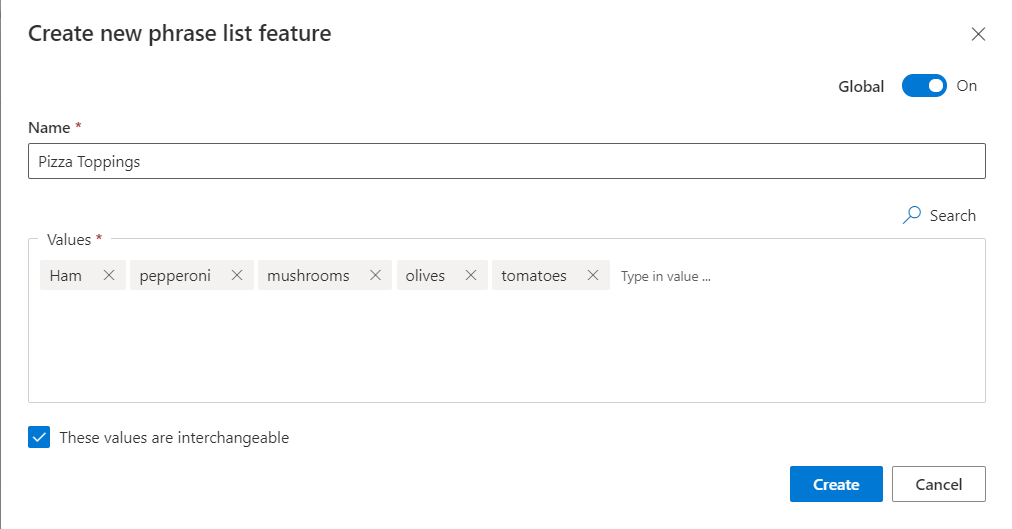Click the Name input field
1012x529 pixels.
(507, 161)
